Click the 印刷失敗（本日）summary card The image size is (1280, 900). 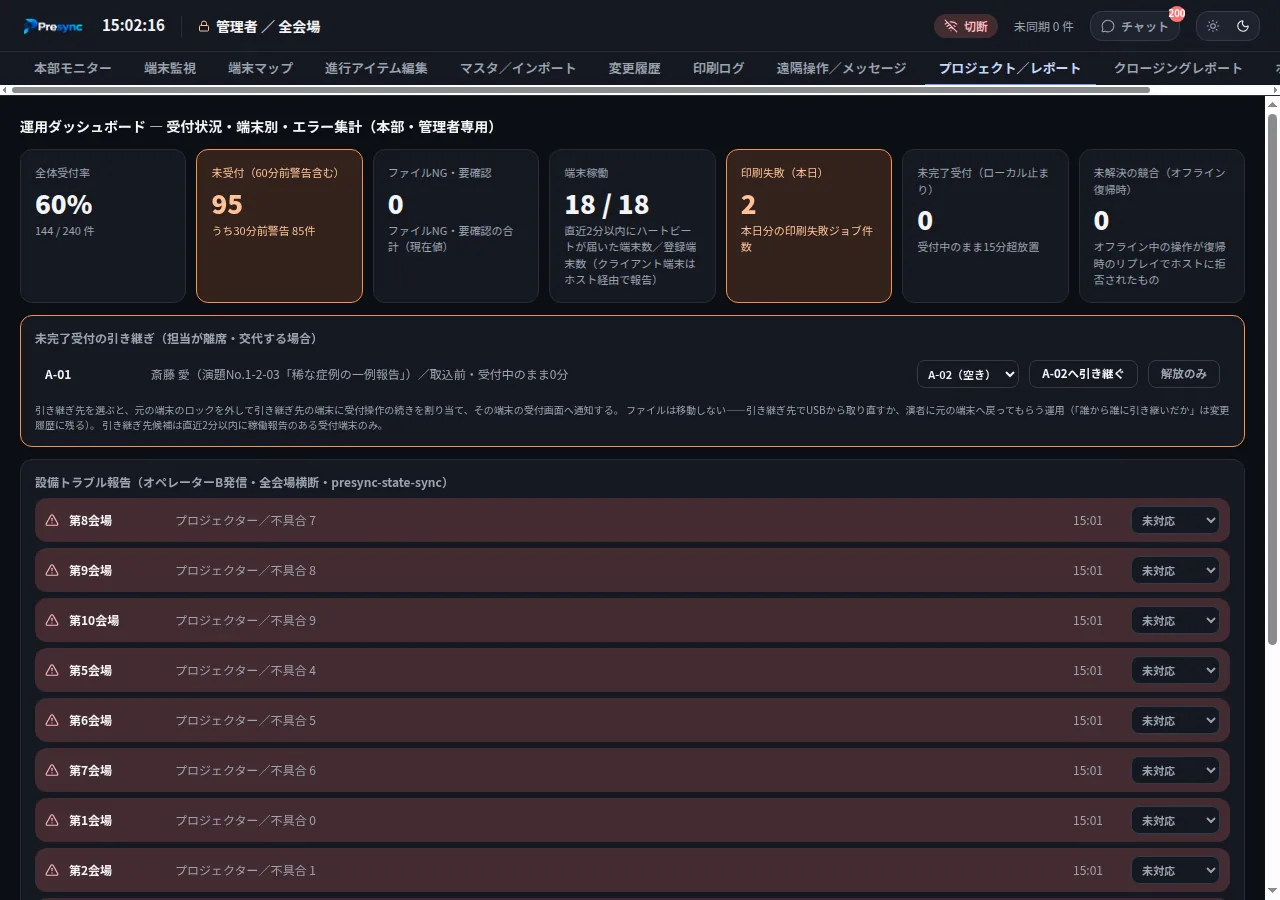(x=808, y=226)
